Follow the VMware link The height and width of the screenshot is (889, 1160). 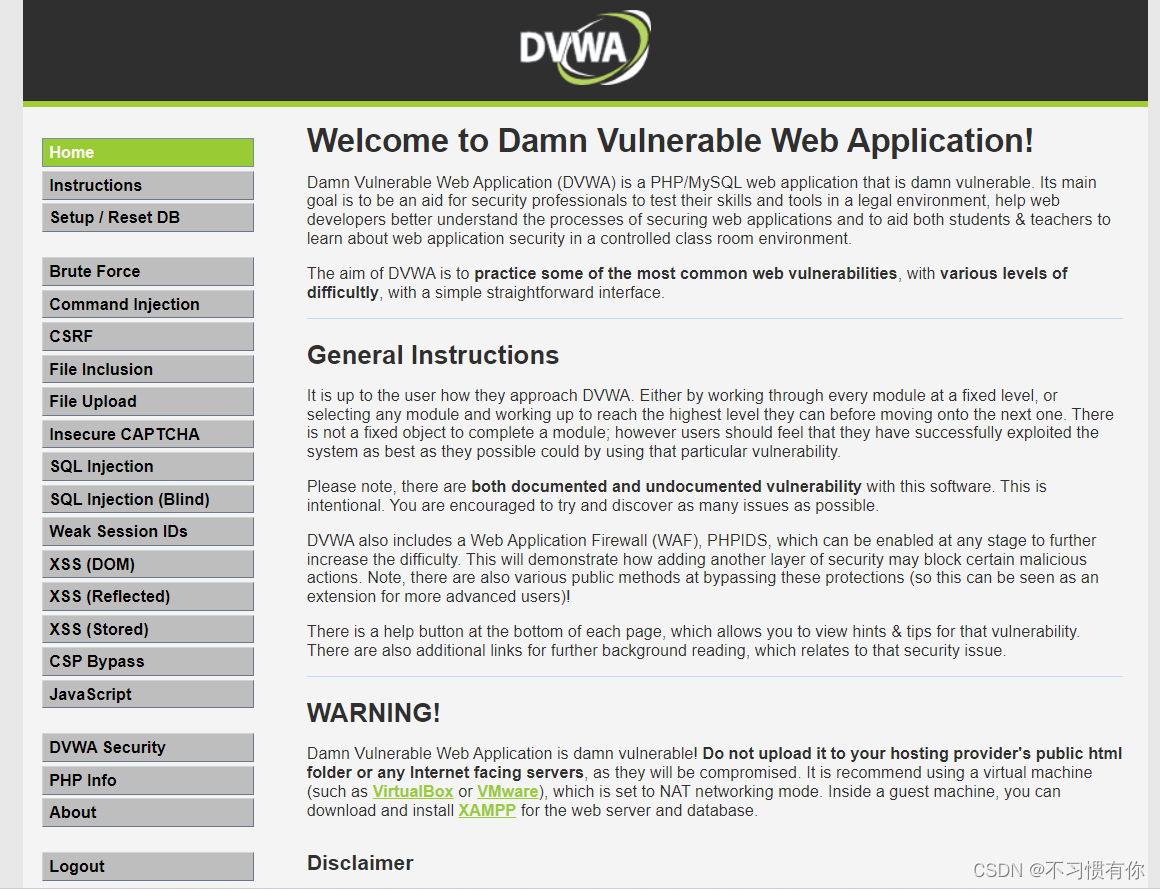coord(508,791)
